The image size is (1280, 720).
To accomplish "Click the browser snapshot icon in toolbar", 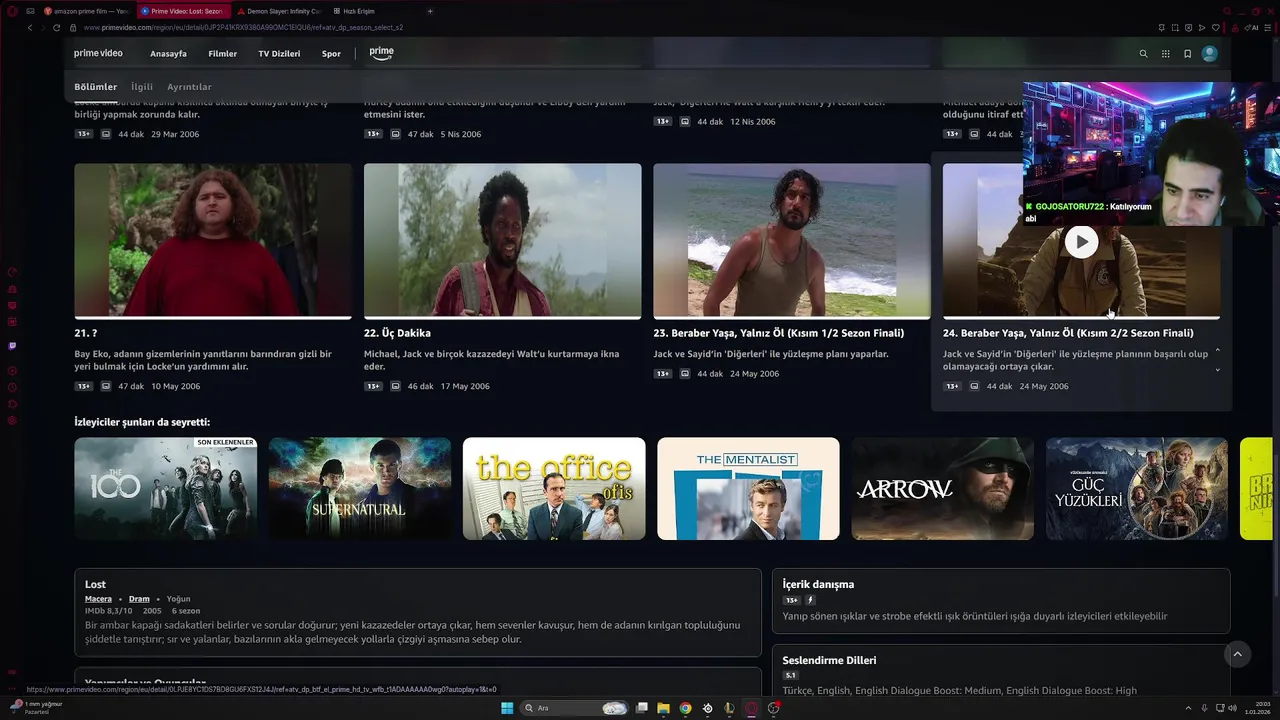I will point(1175,28).
